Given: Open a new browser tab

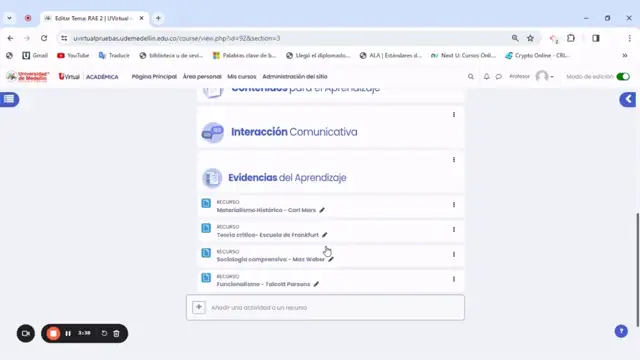Looking at the screenshot, I should point(158,18).
